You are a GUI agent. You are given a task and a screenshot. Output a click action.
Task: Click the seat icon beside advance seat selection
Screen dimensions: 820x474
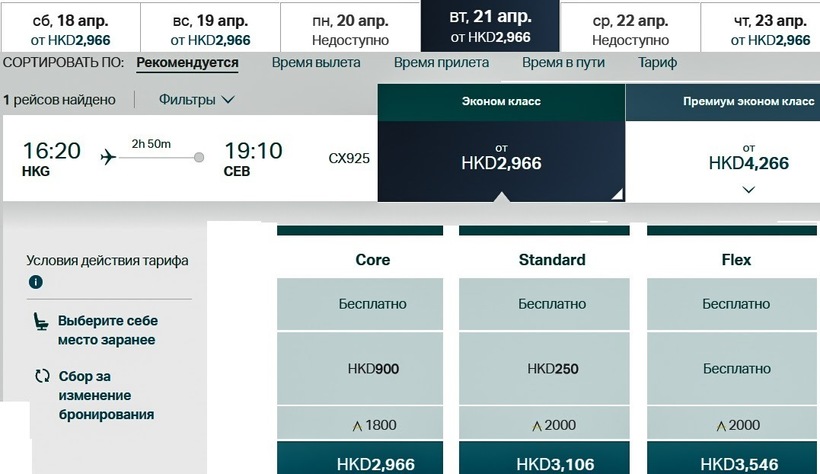tap(42, 322)
